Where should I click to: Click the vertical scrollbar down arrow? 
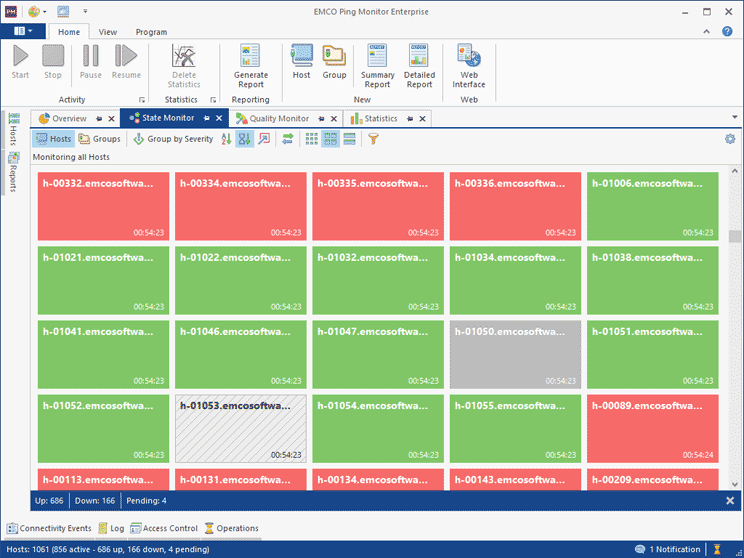(735, 484)
